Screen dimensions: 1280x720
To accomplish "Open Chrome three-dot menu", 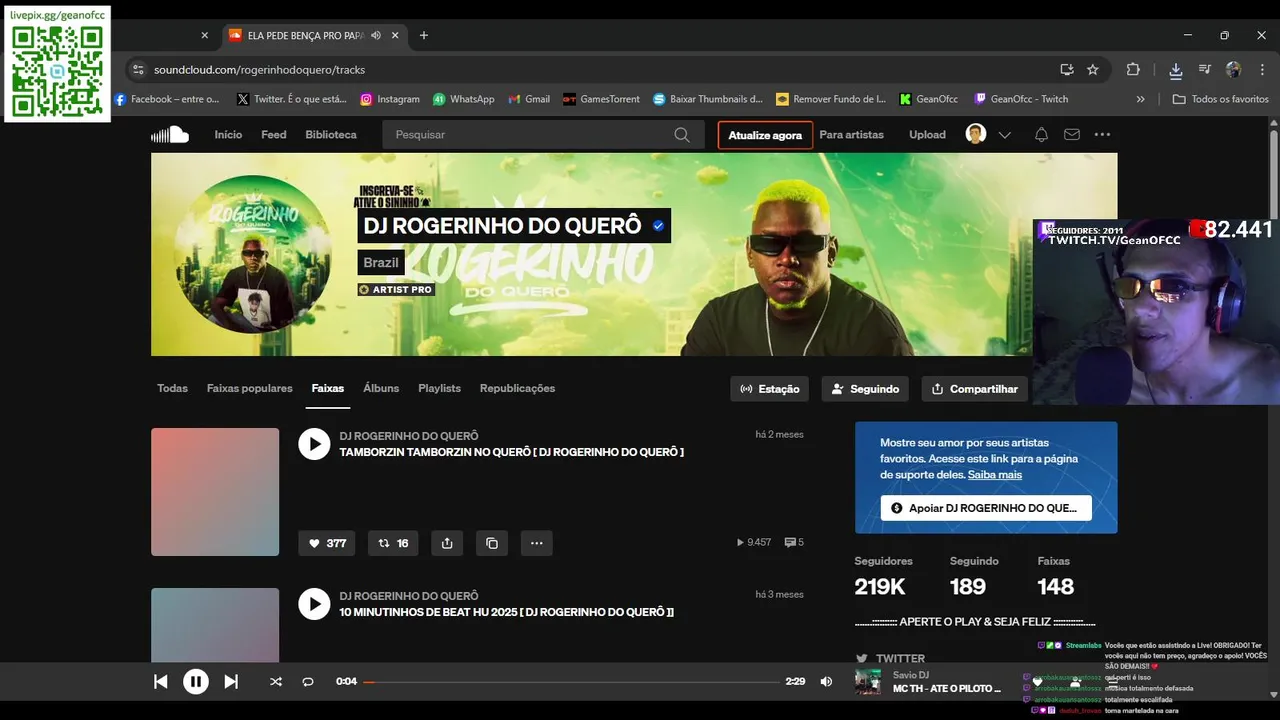I will (x=1262, y=70).
